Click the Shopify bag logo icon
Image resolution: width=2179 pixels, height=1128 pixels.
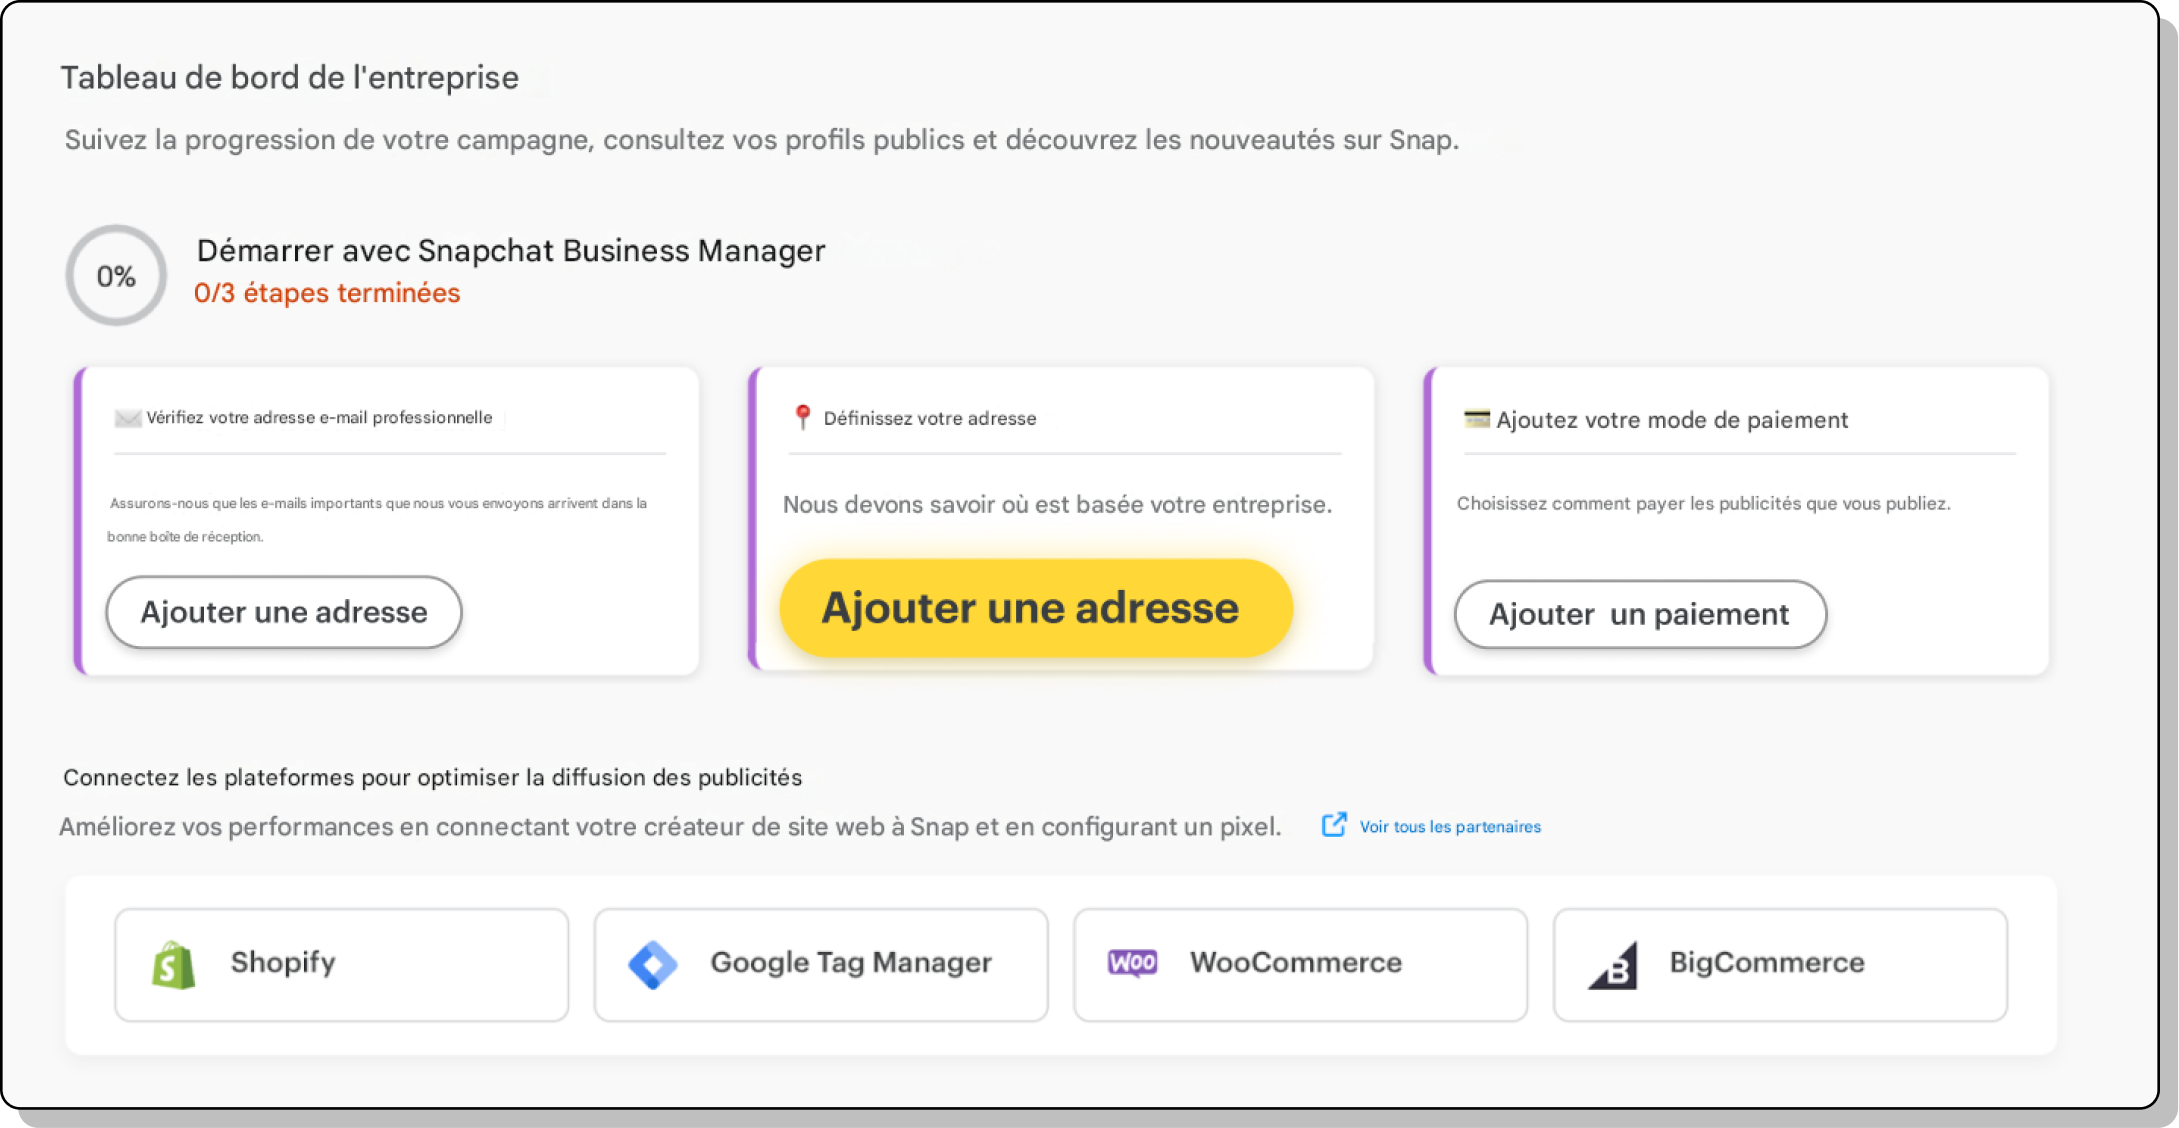(x=173, y=965)
